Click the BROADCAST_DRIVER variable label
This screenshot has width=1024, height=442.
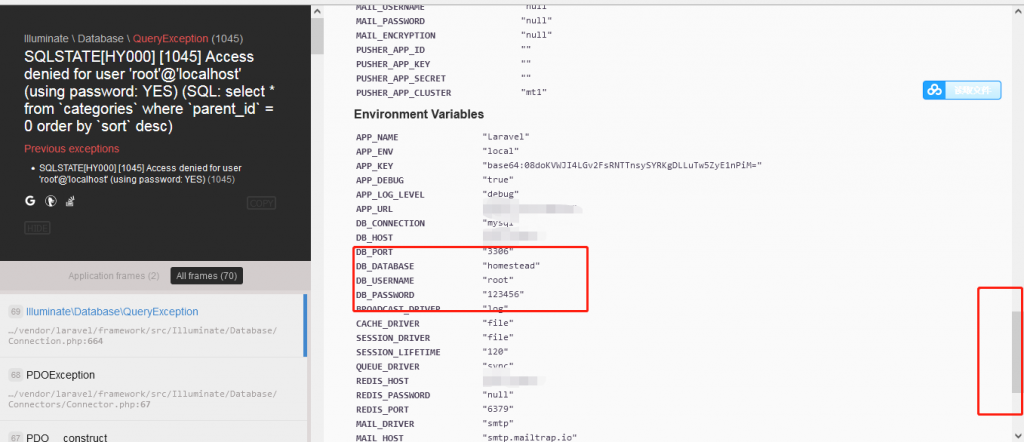tap(398, 309)
